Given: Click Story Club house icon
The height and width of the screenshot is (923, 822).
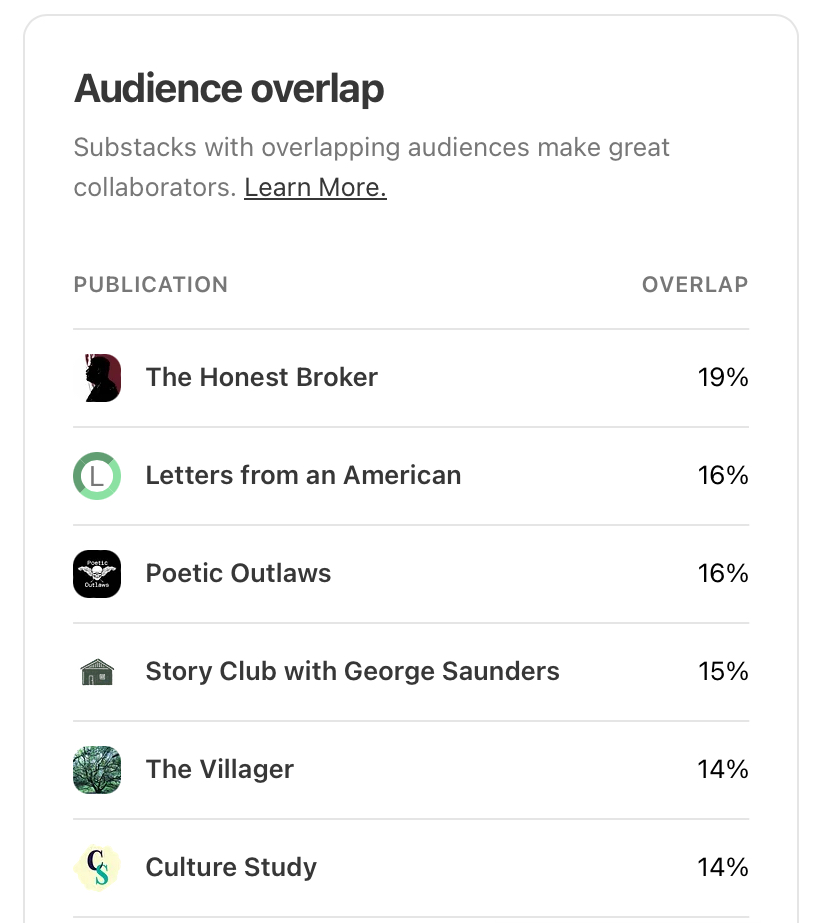Looking at the screenshot, I should pyautogui.click(x=97, y=672).
